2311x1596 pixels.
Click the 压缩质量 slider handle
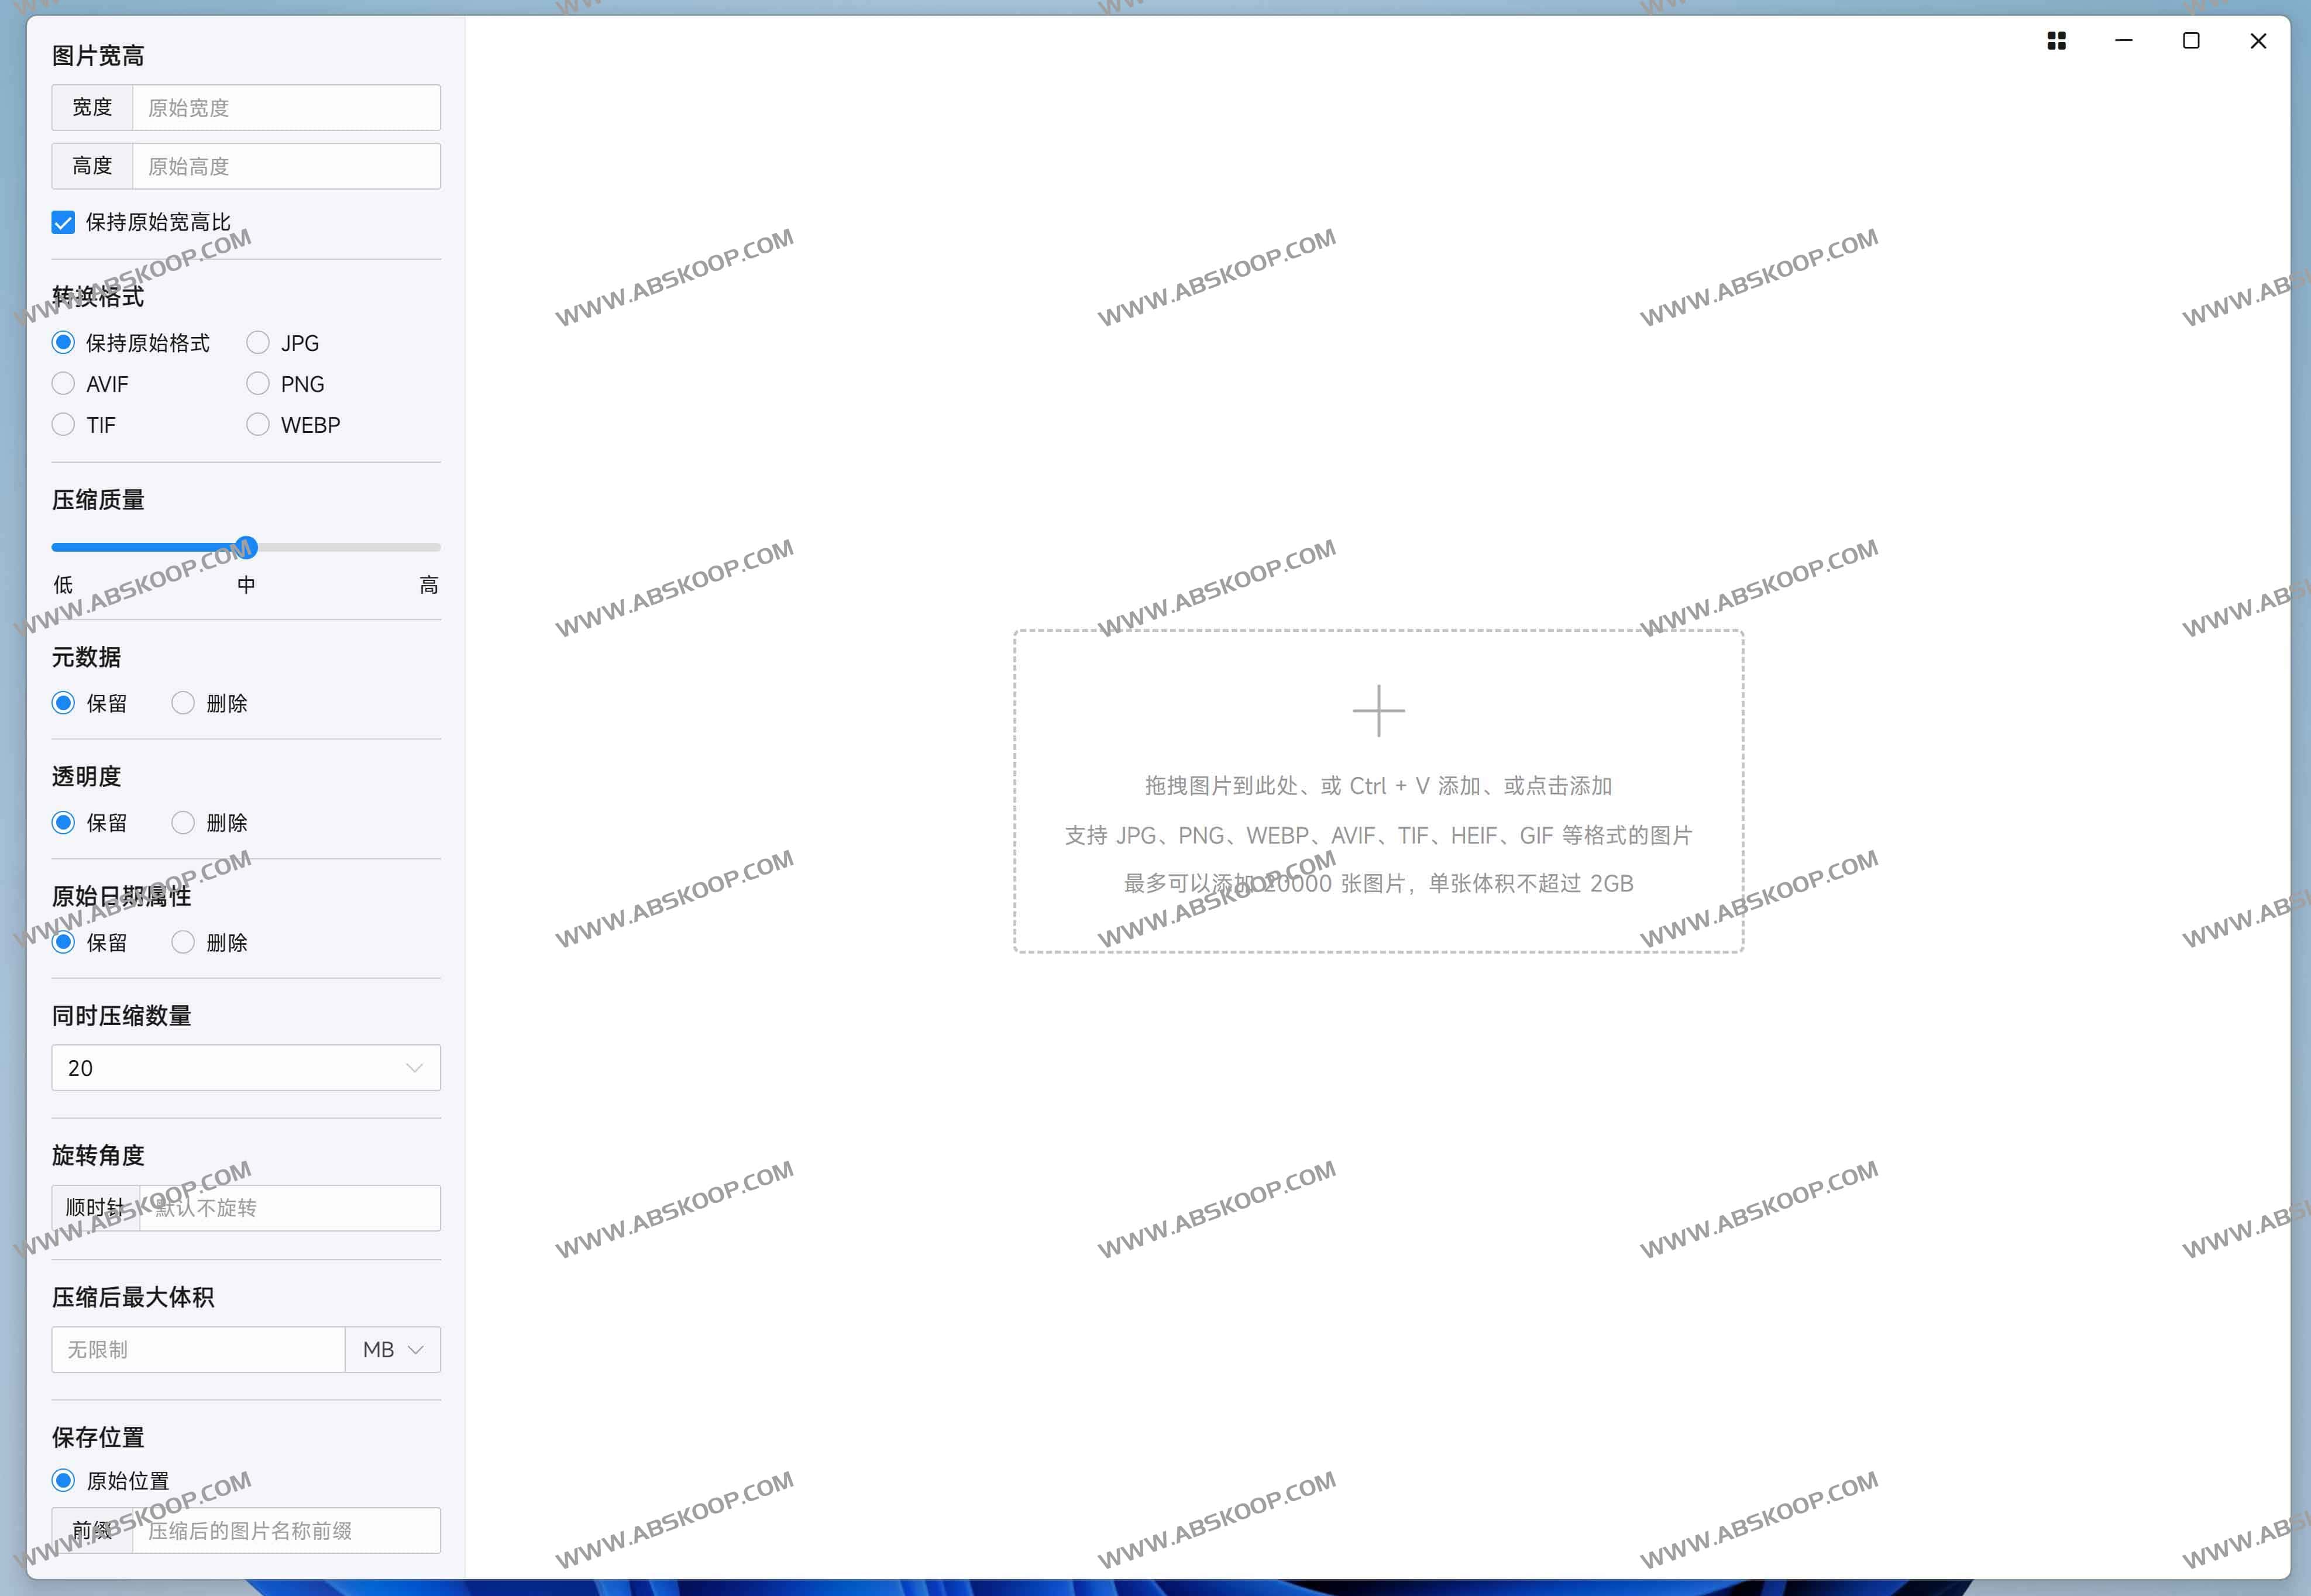point(246,547)
